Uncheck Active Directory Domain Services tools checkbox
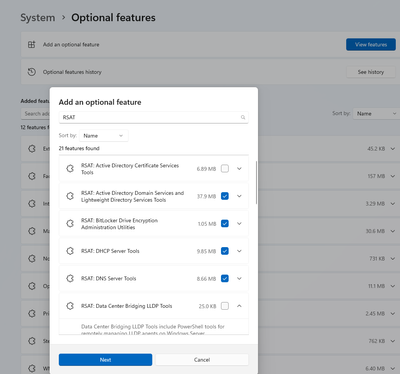Image resolution: width=400 pixels, height=374 pixels. 225,196
